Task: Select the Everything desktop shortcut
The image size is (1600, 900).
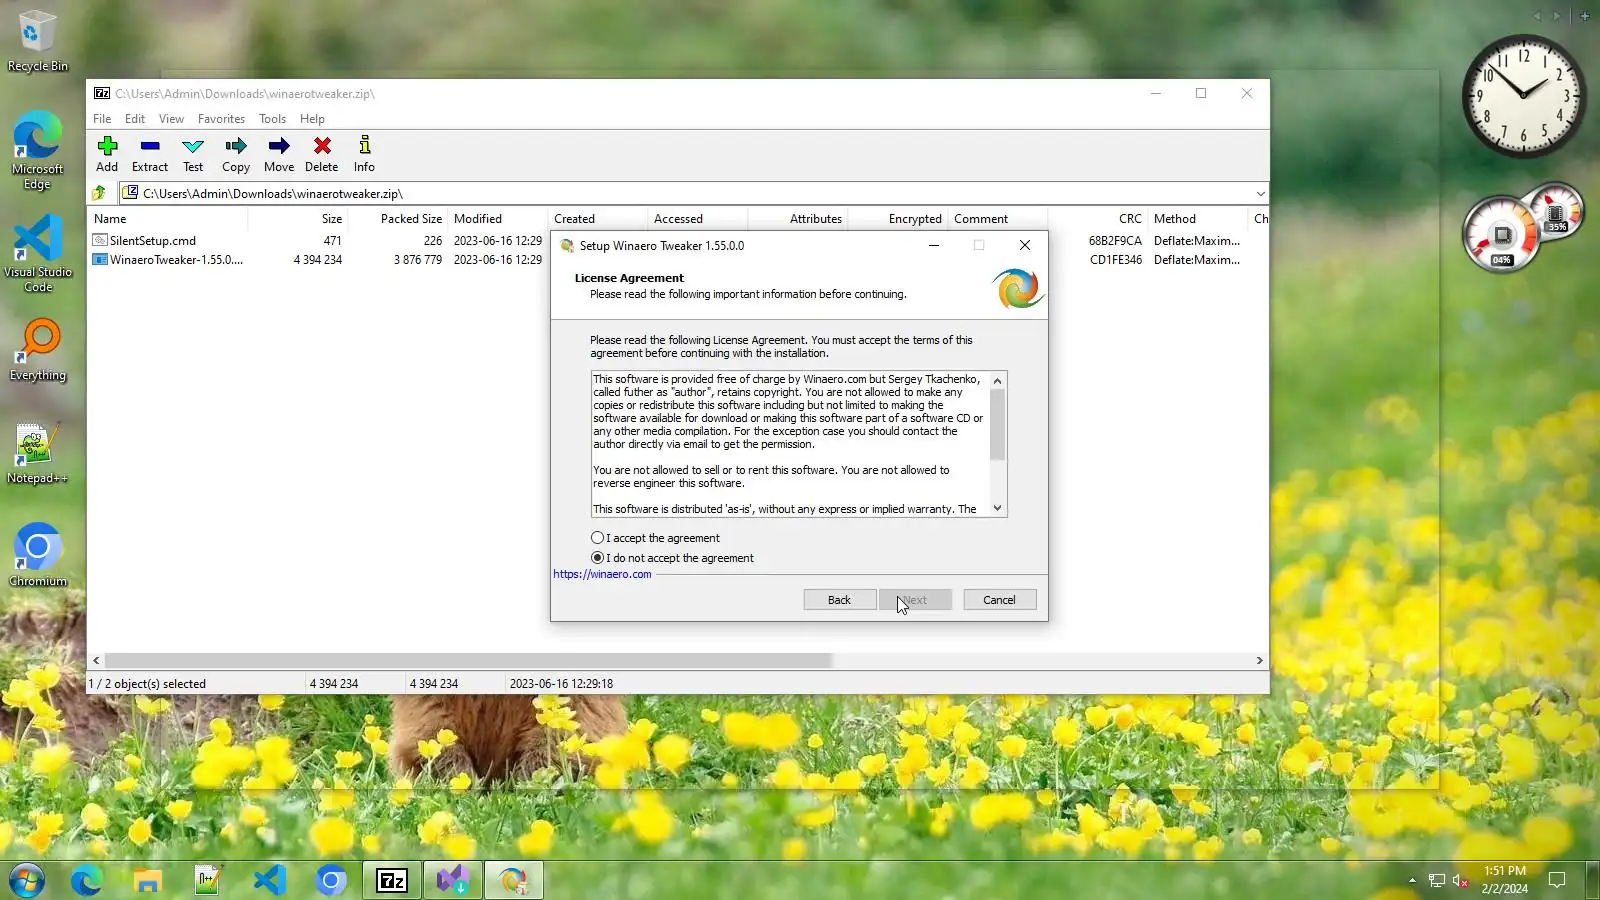Action: 38,351
